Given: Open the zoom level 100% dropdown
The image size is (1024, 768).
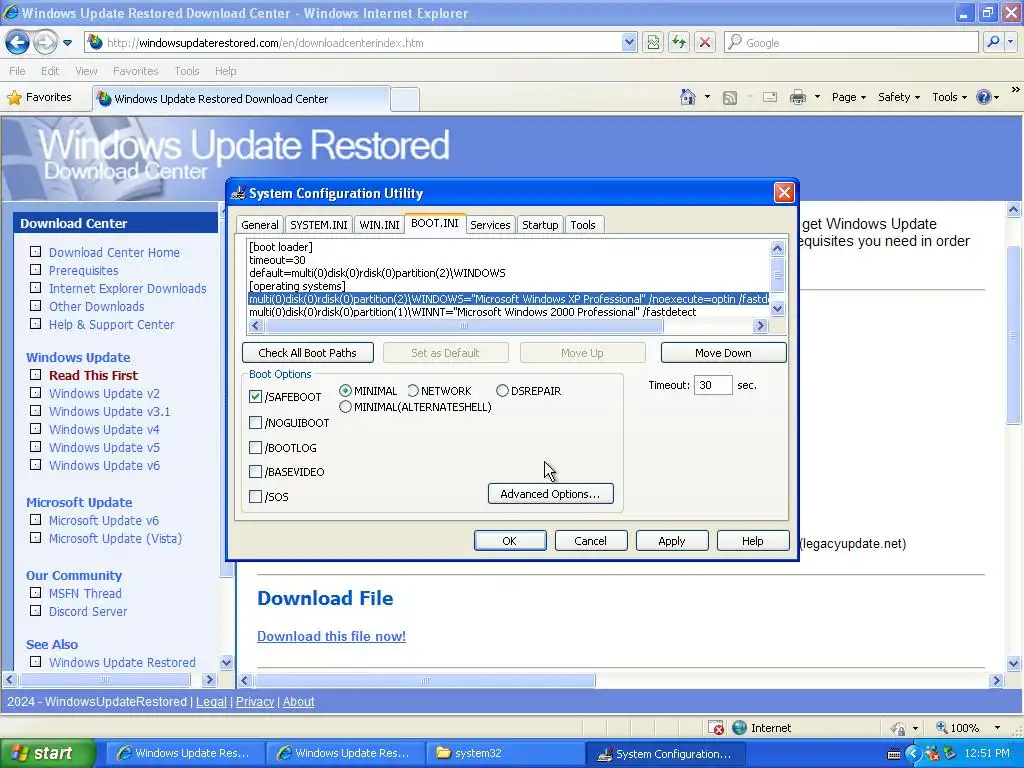Looking at the screenshot, I should point(997,728).
